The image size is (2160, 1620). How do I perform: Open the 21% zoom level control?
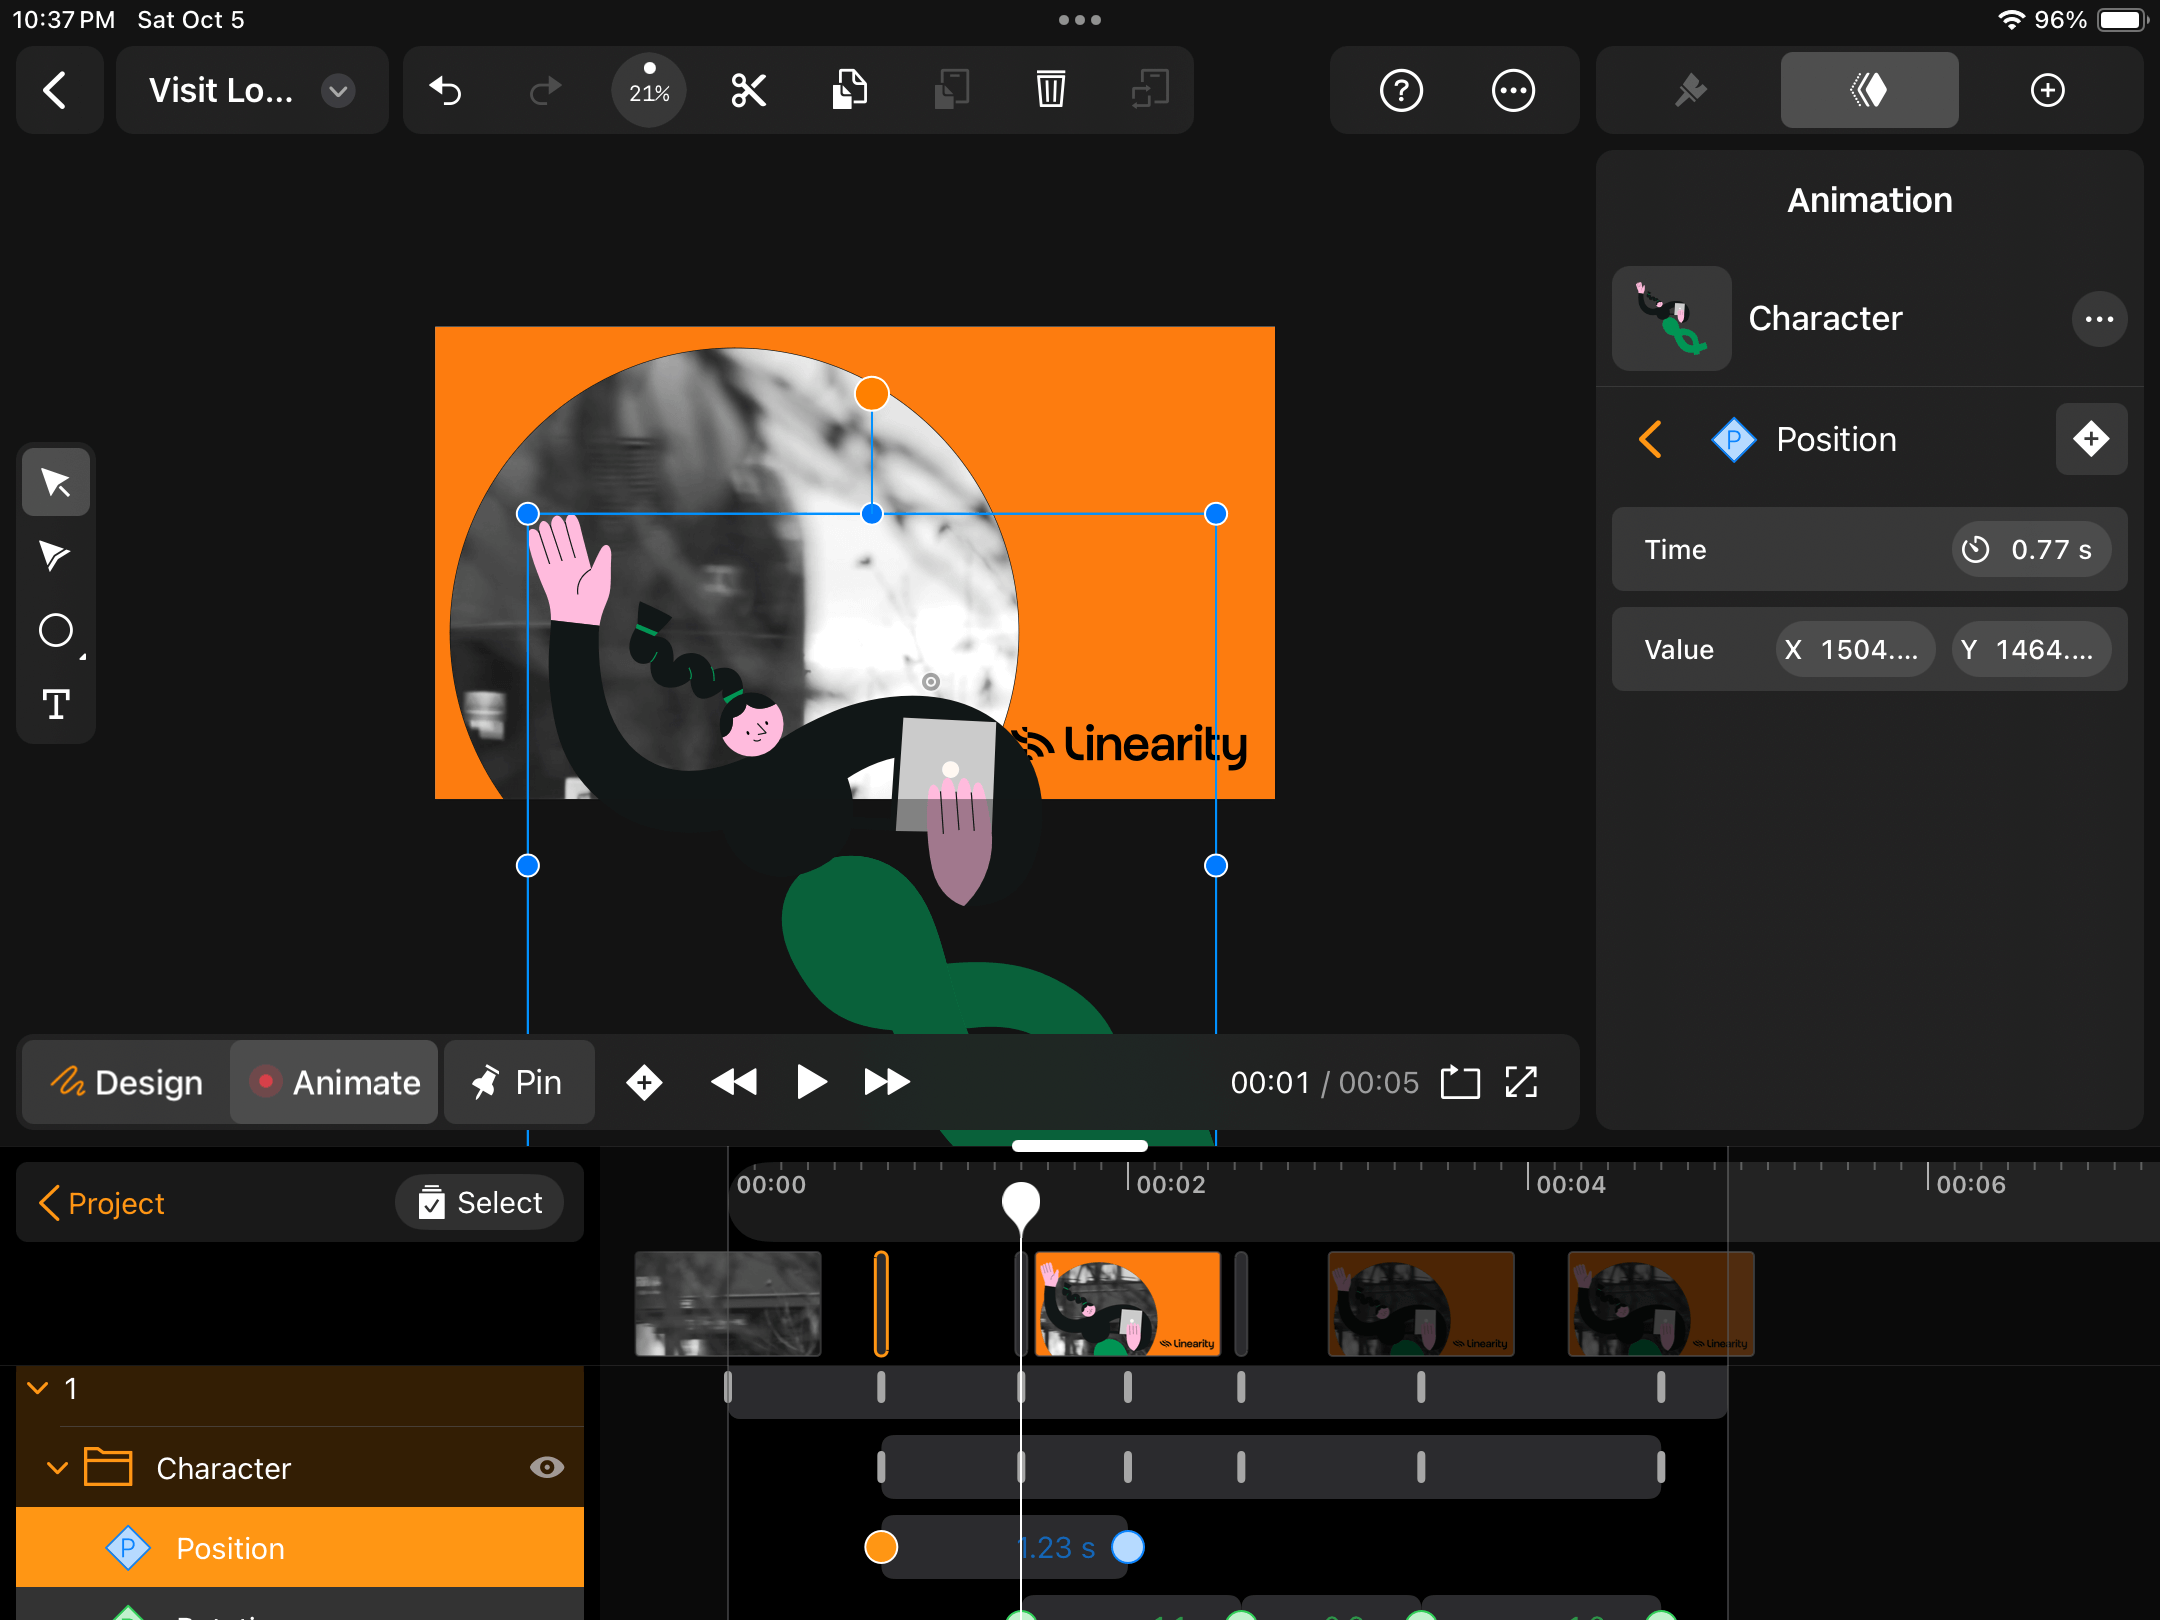coord(649,90)
